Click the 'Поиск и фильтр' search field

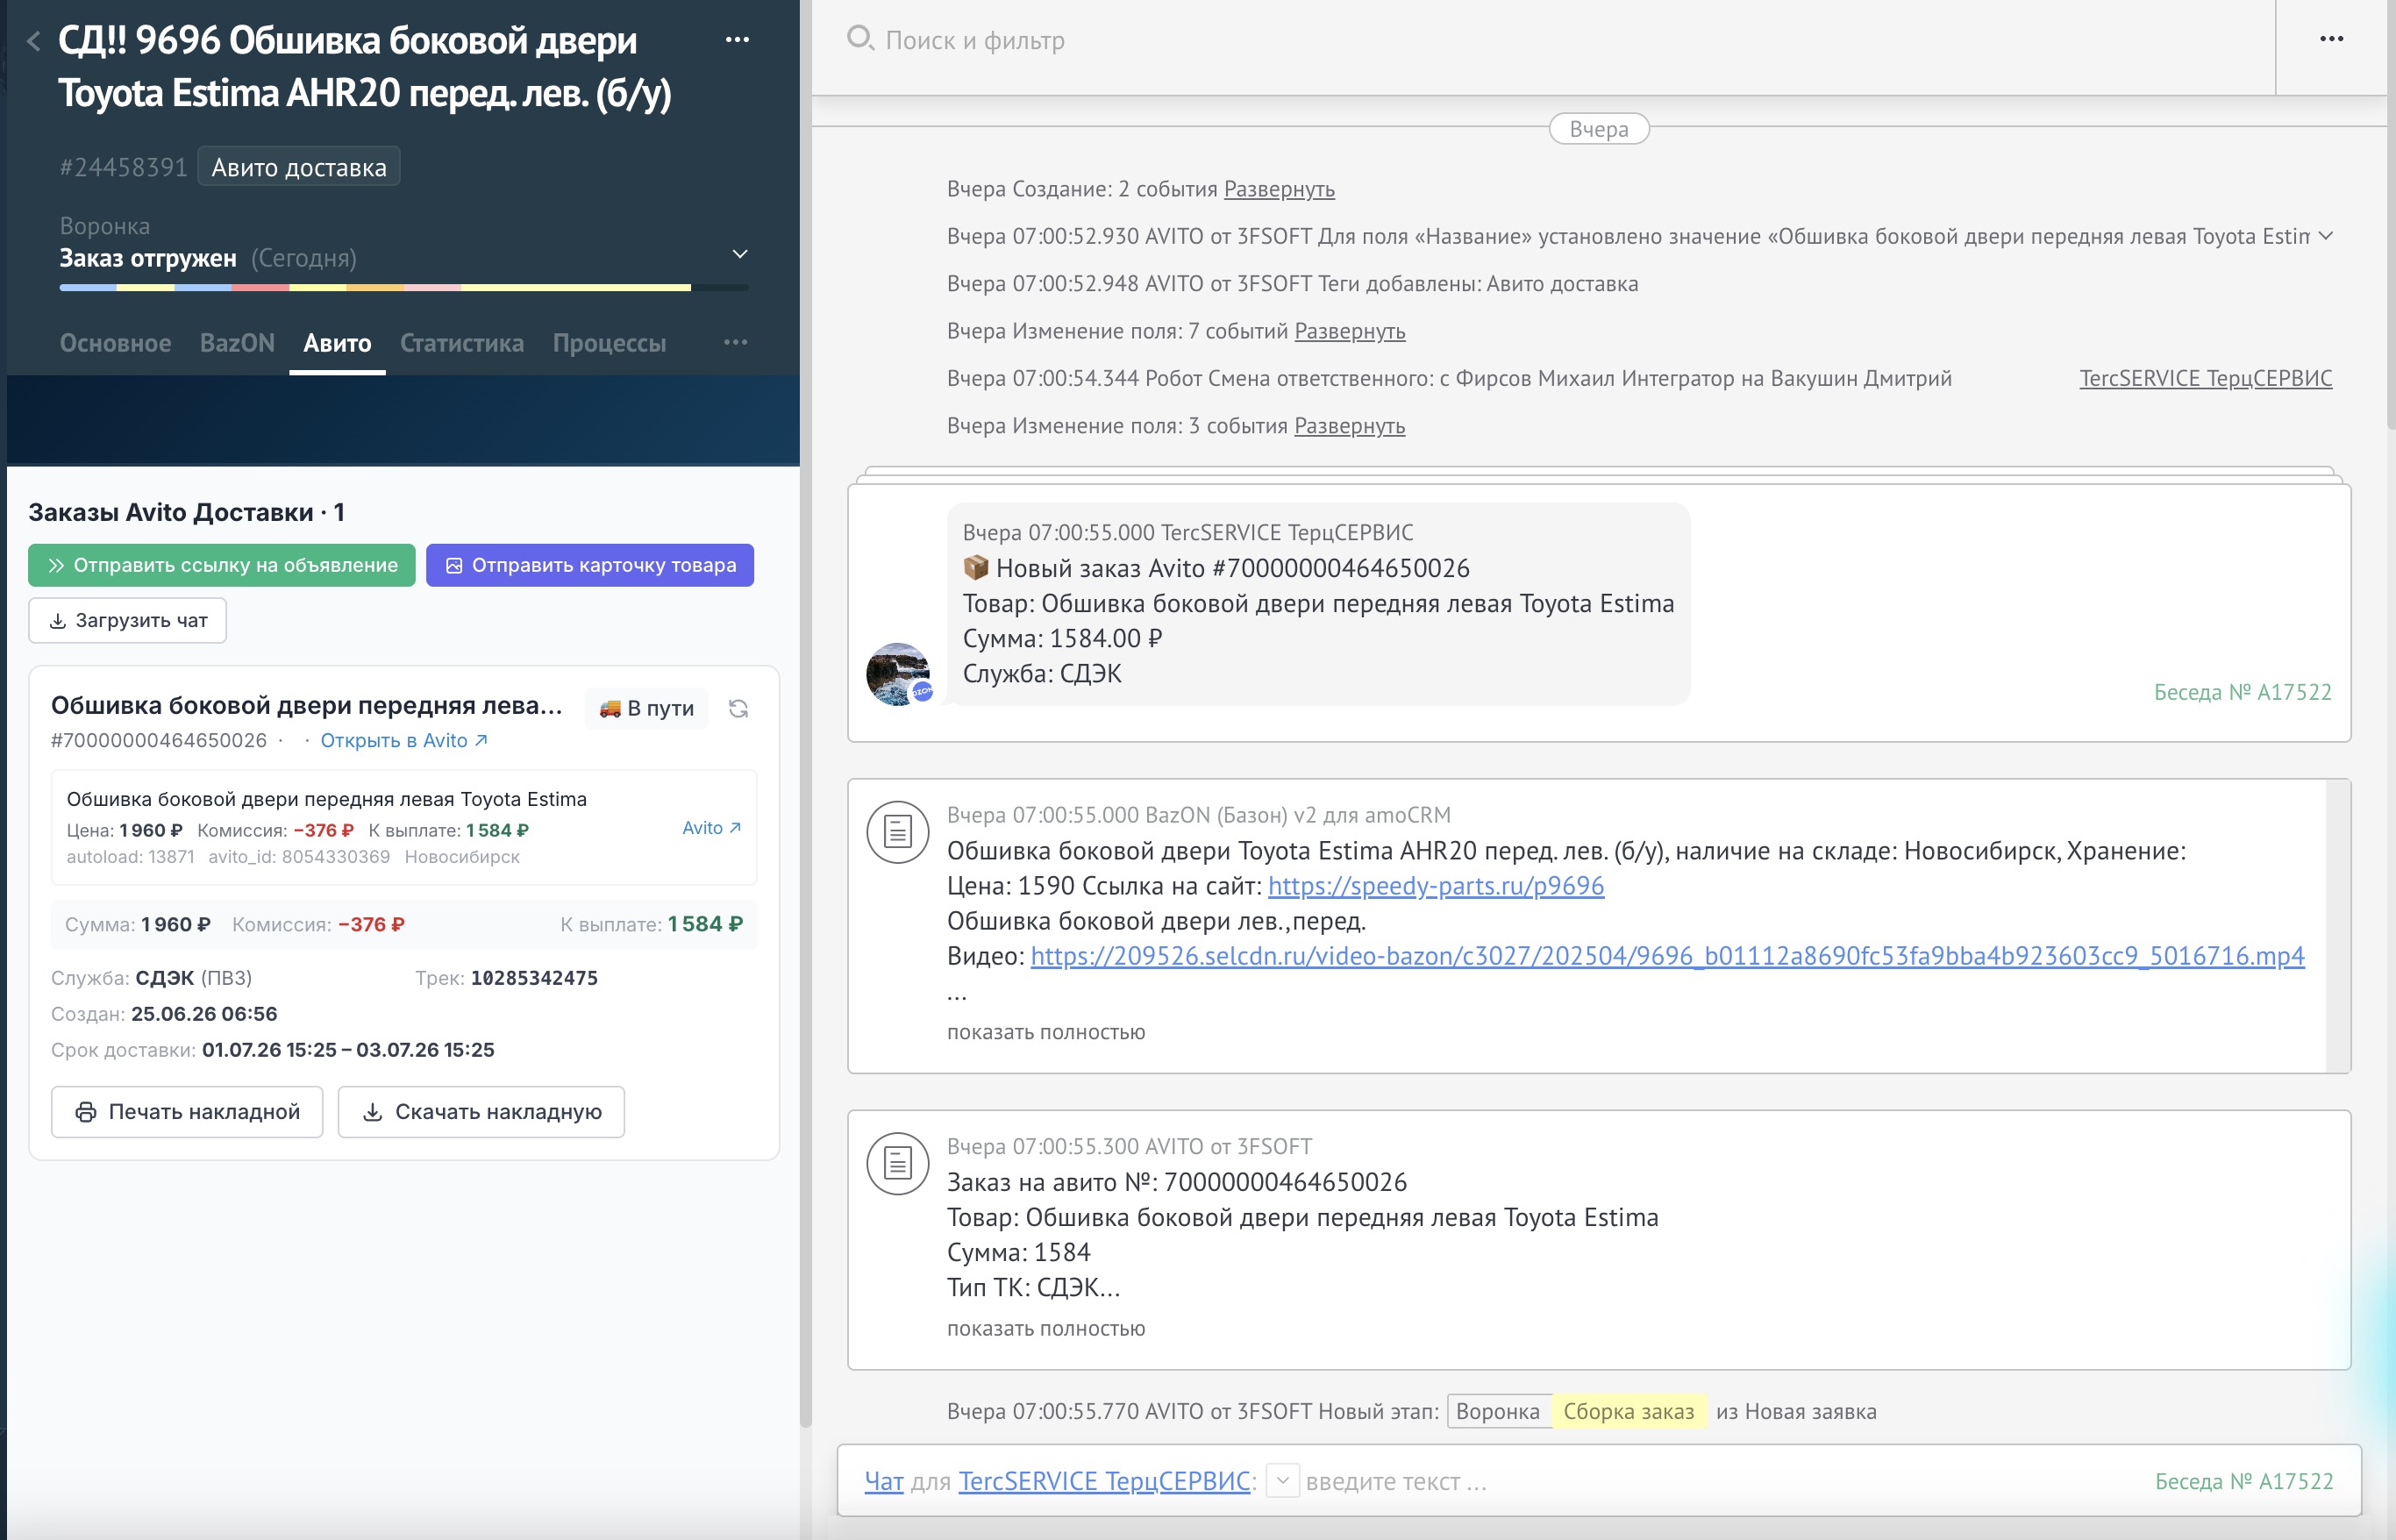(x=975, y=40)
